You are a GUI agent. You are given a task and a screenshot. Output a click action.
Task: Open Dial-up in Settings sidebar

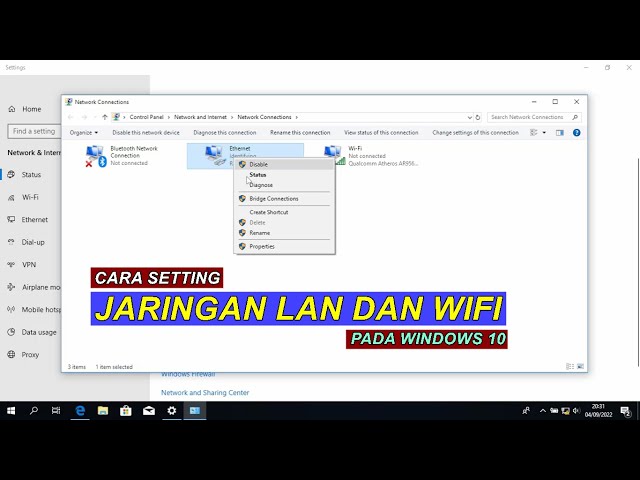coord(33,242)
